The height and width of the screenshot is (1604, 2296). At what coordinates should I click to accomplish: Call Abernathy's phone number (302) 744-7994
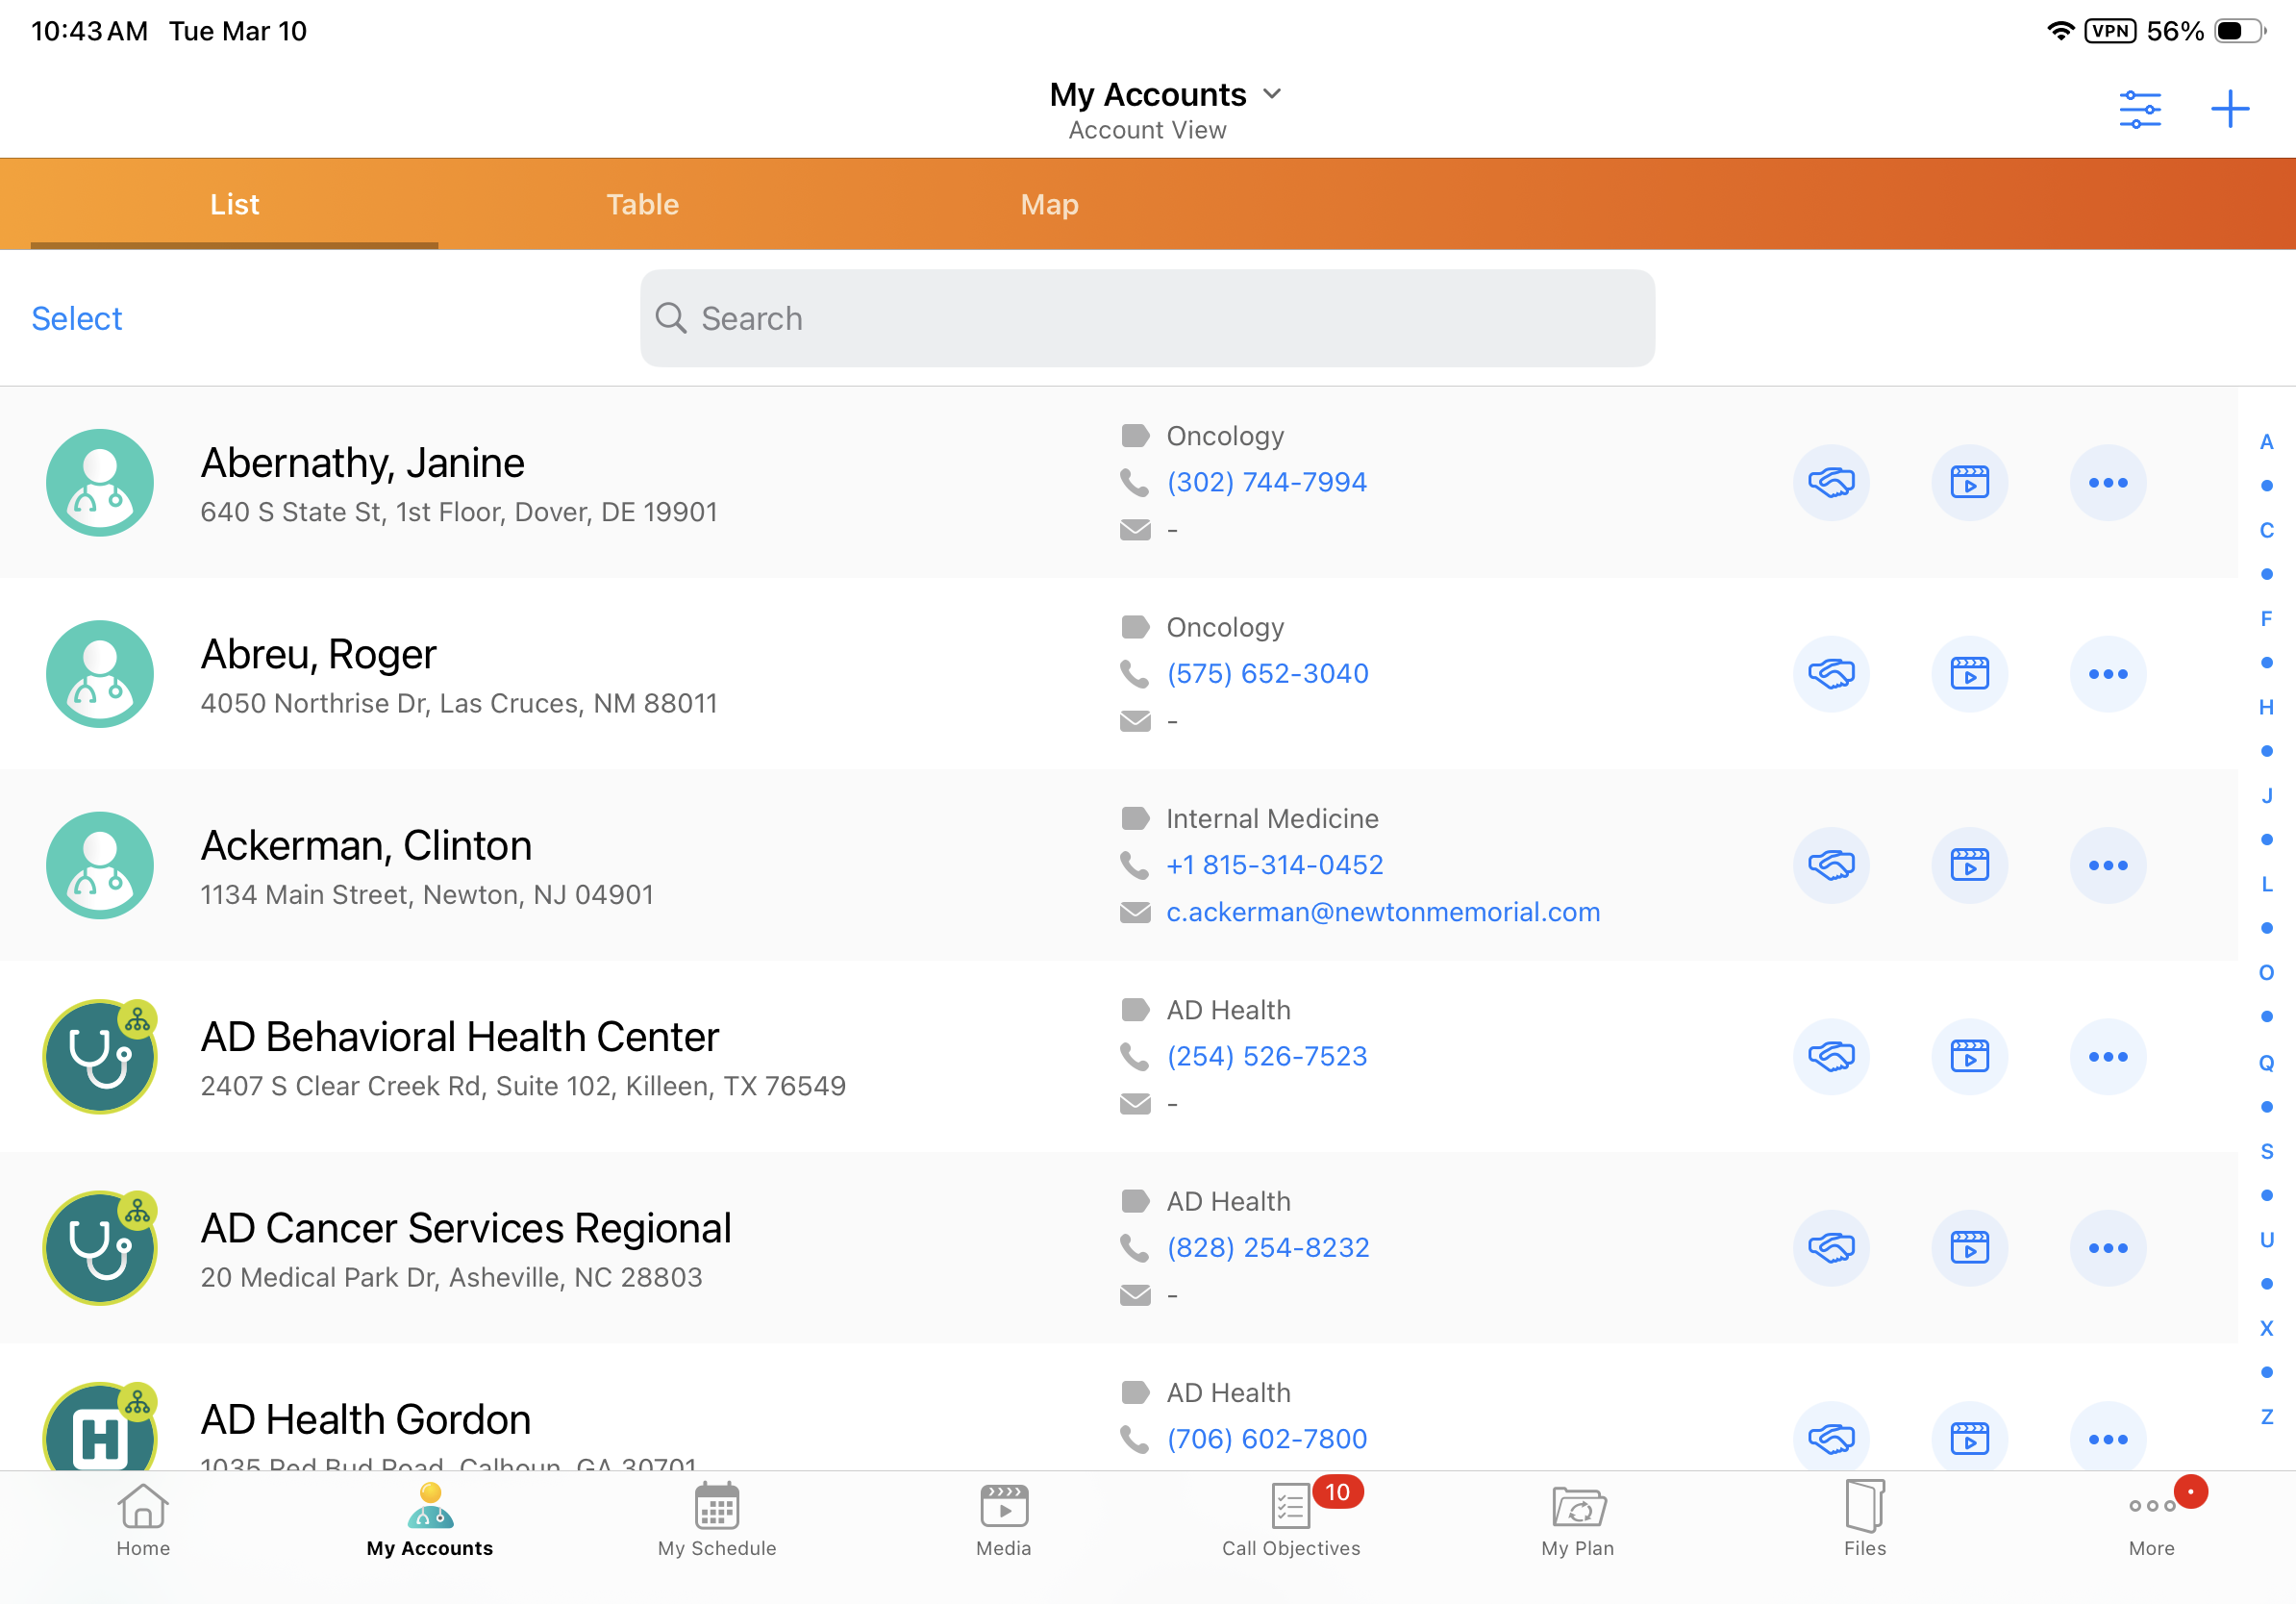1266,482
